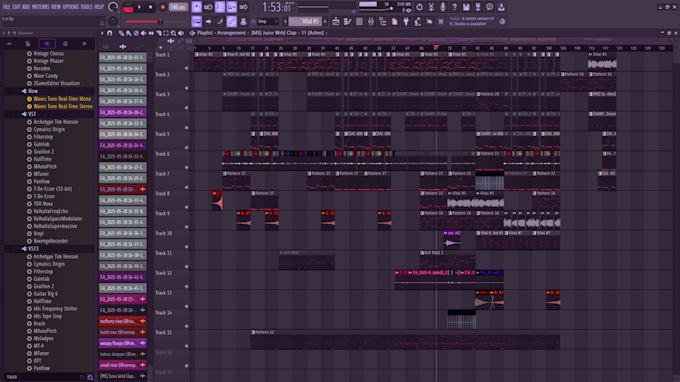
Task: Toggle mute dot on Track 8
Action: (187, 207)
